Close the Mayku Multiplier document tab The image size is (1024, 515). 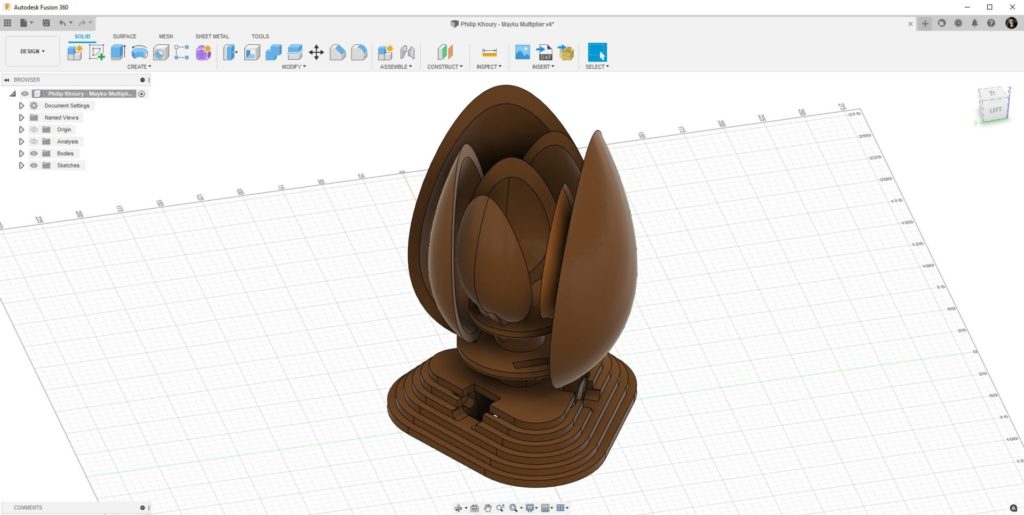(x=911, y=23)
